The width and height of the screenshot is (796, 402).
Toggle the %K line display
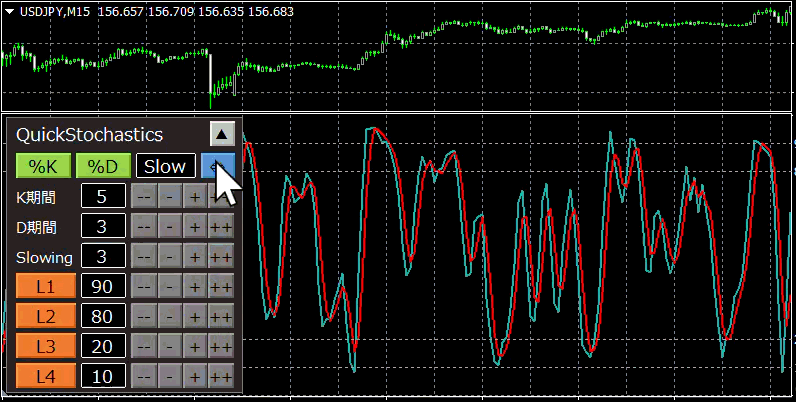pyautogui.click(x=43, y=166)
